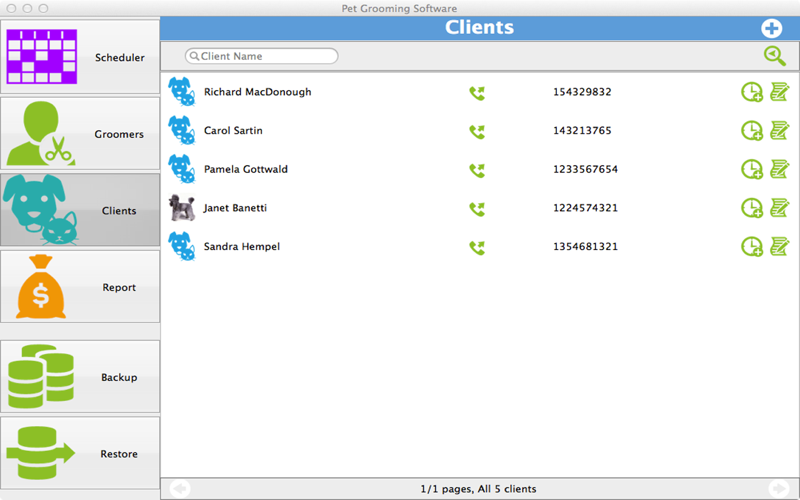Click Carol Sartin's pet avatar icon
Image resolution: width=800 pixels, height=500 pixels.
pyautogui.click(x=182, y=131)
